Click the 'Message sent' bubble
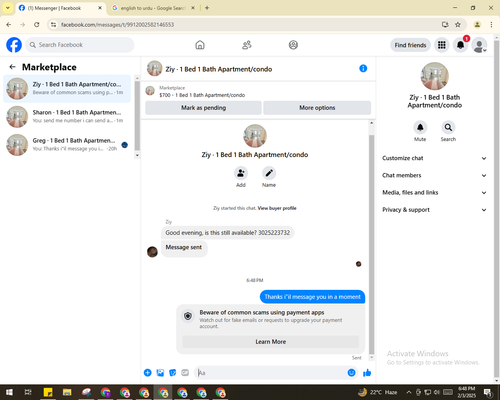Screen dimensions: 500x400 [184, 248]
